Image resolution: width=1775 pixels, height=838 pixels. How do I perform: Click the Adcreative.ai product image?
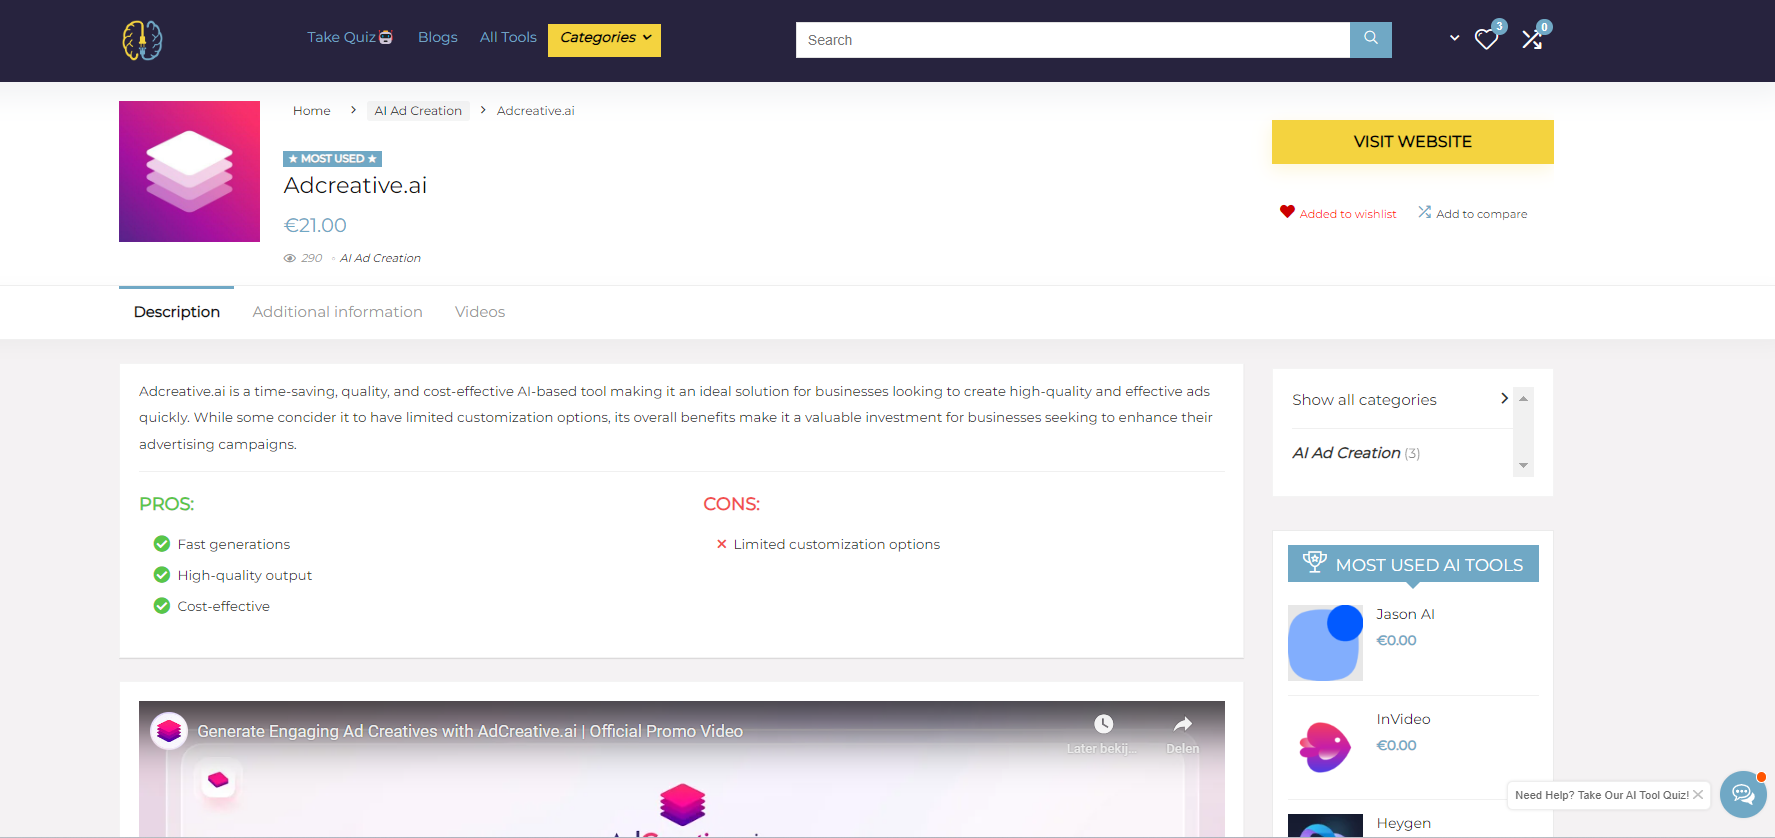point(189,171)
